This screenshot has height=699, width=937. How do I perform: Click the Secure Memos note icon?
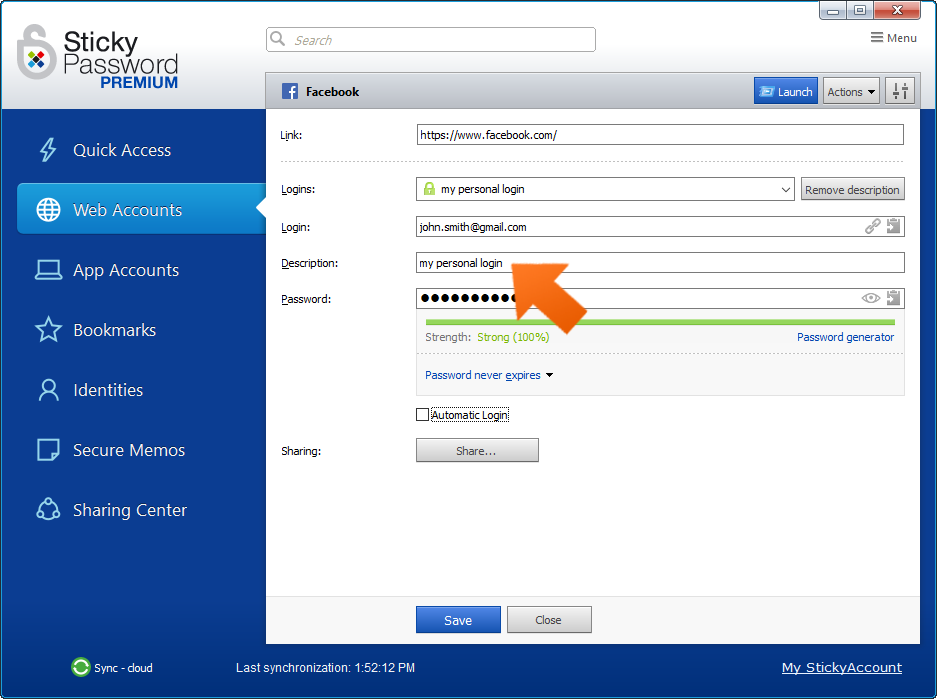pyautogui.click(x=48, y=450)
